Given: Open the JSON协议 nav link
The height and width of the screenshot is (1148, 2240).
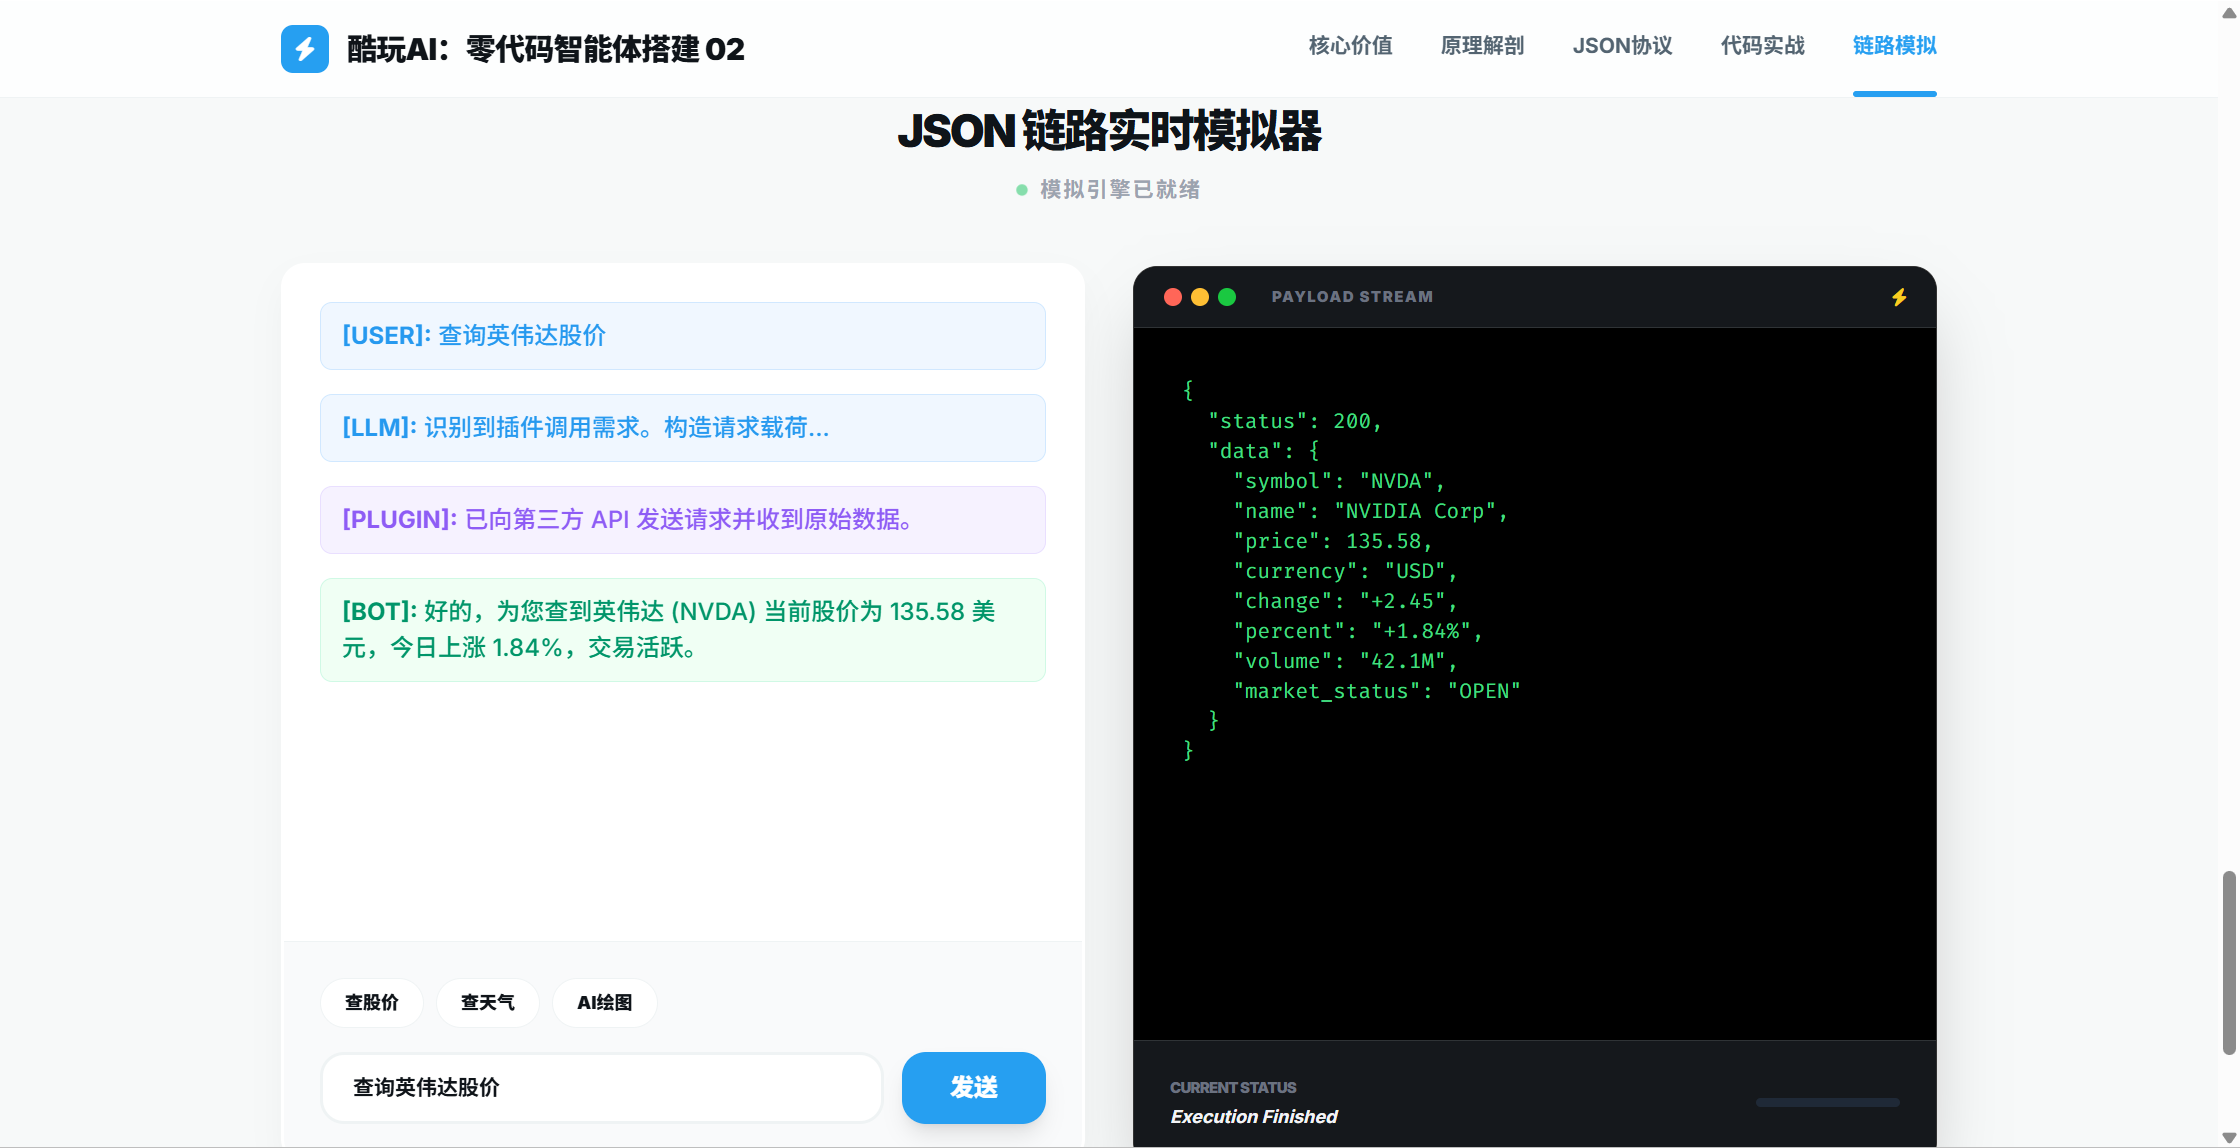Looking at the screenshot, I should pos(1622,46).
